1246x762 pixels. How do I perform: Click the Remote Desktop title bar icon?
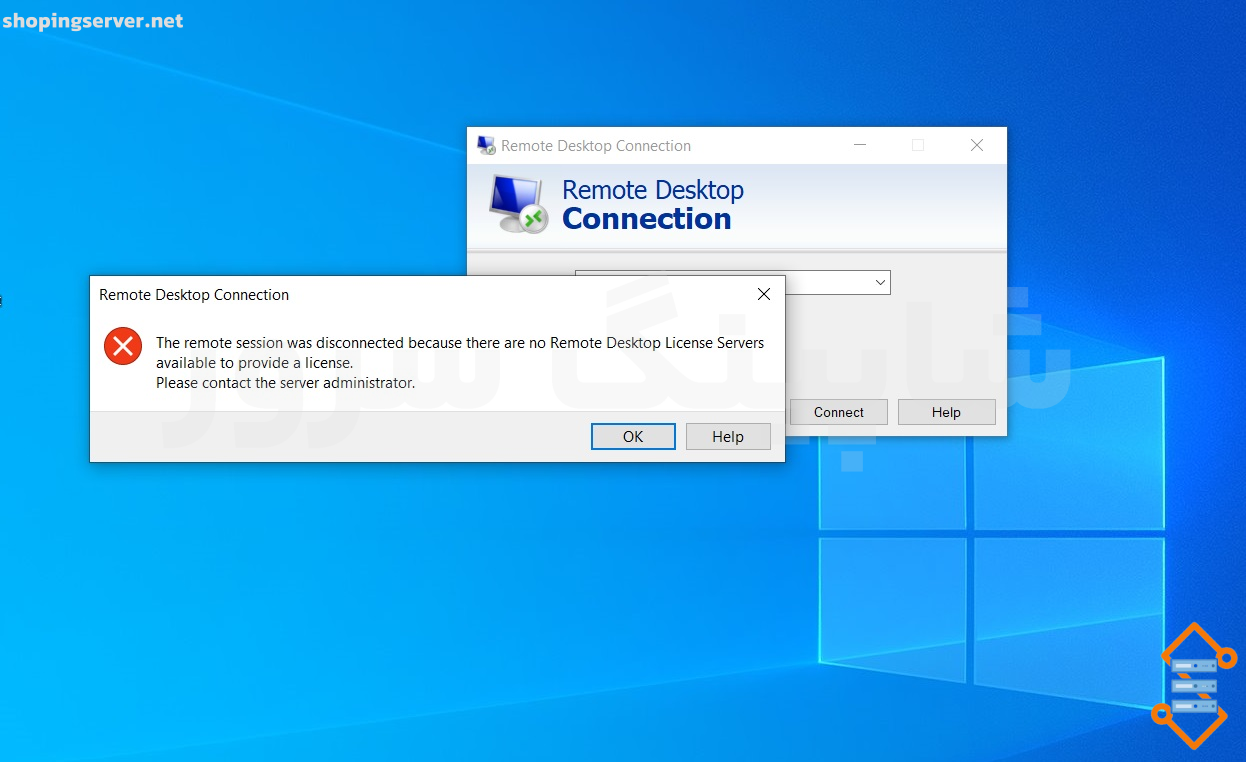(486, 145)
